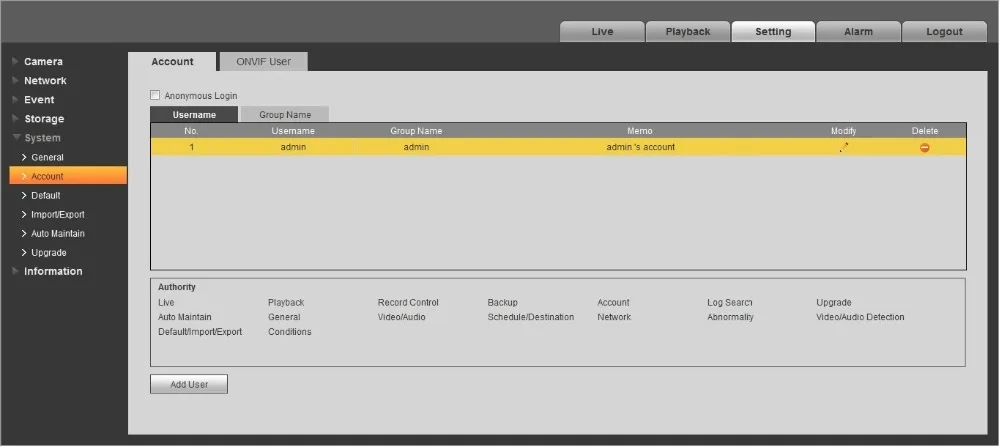Open the Alarm tab
1000x447 pixels.
tap(858, 31)
